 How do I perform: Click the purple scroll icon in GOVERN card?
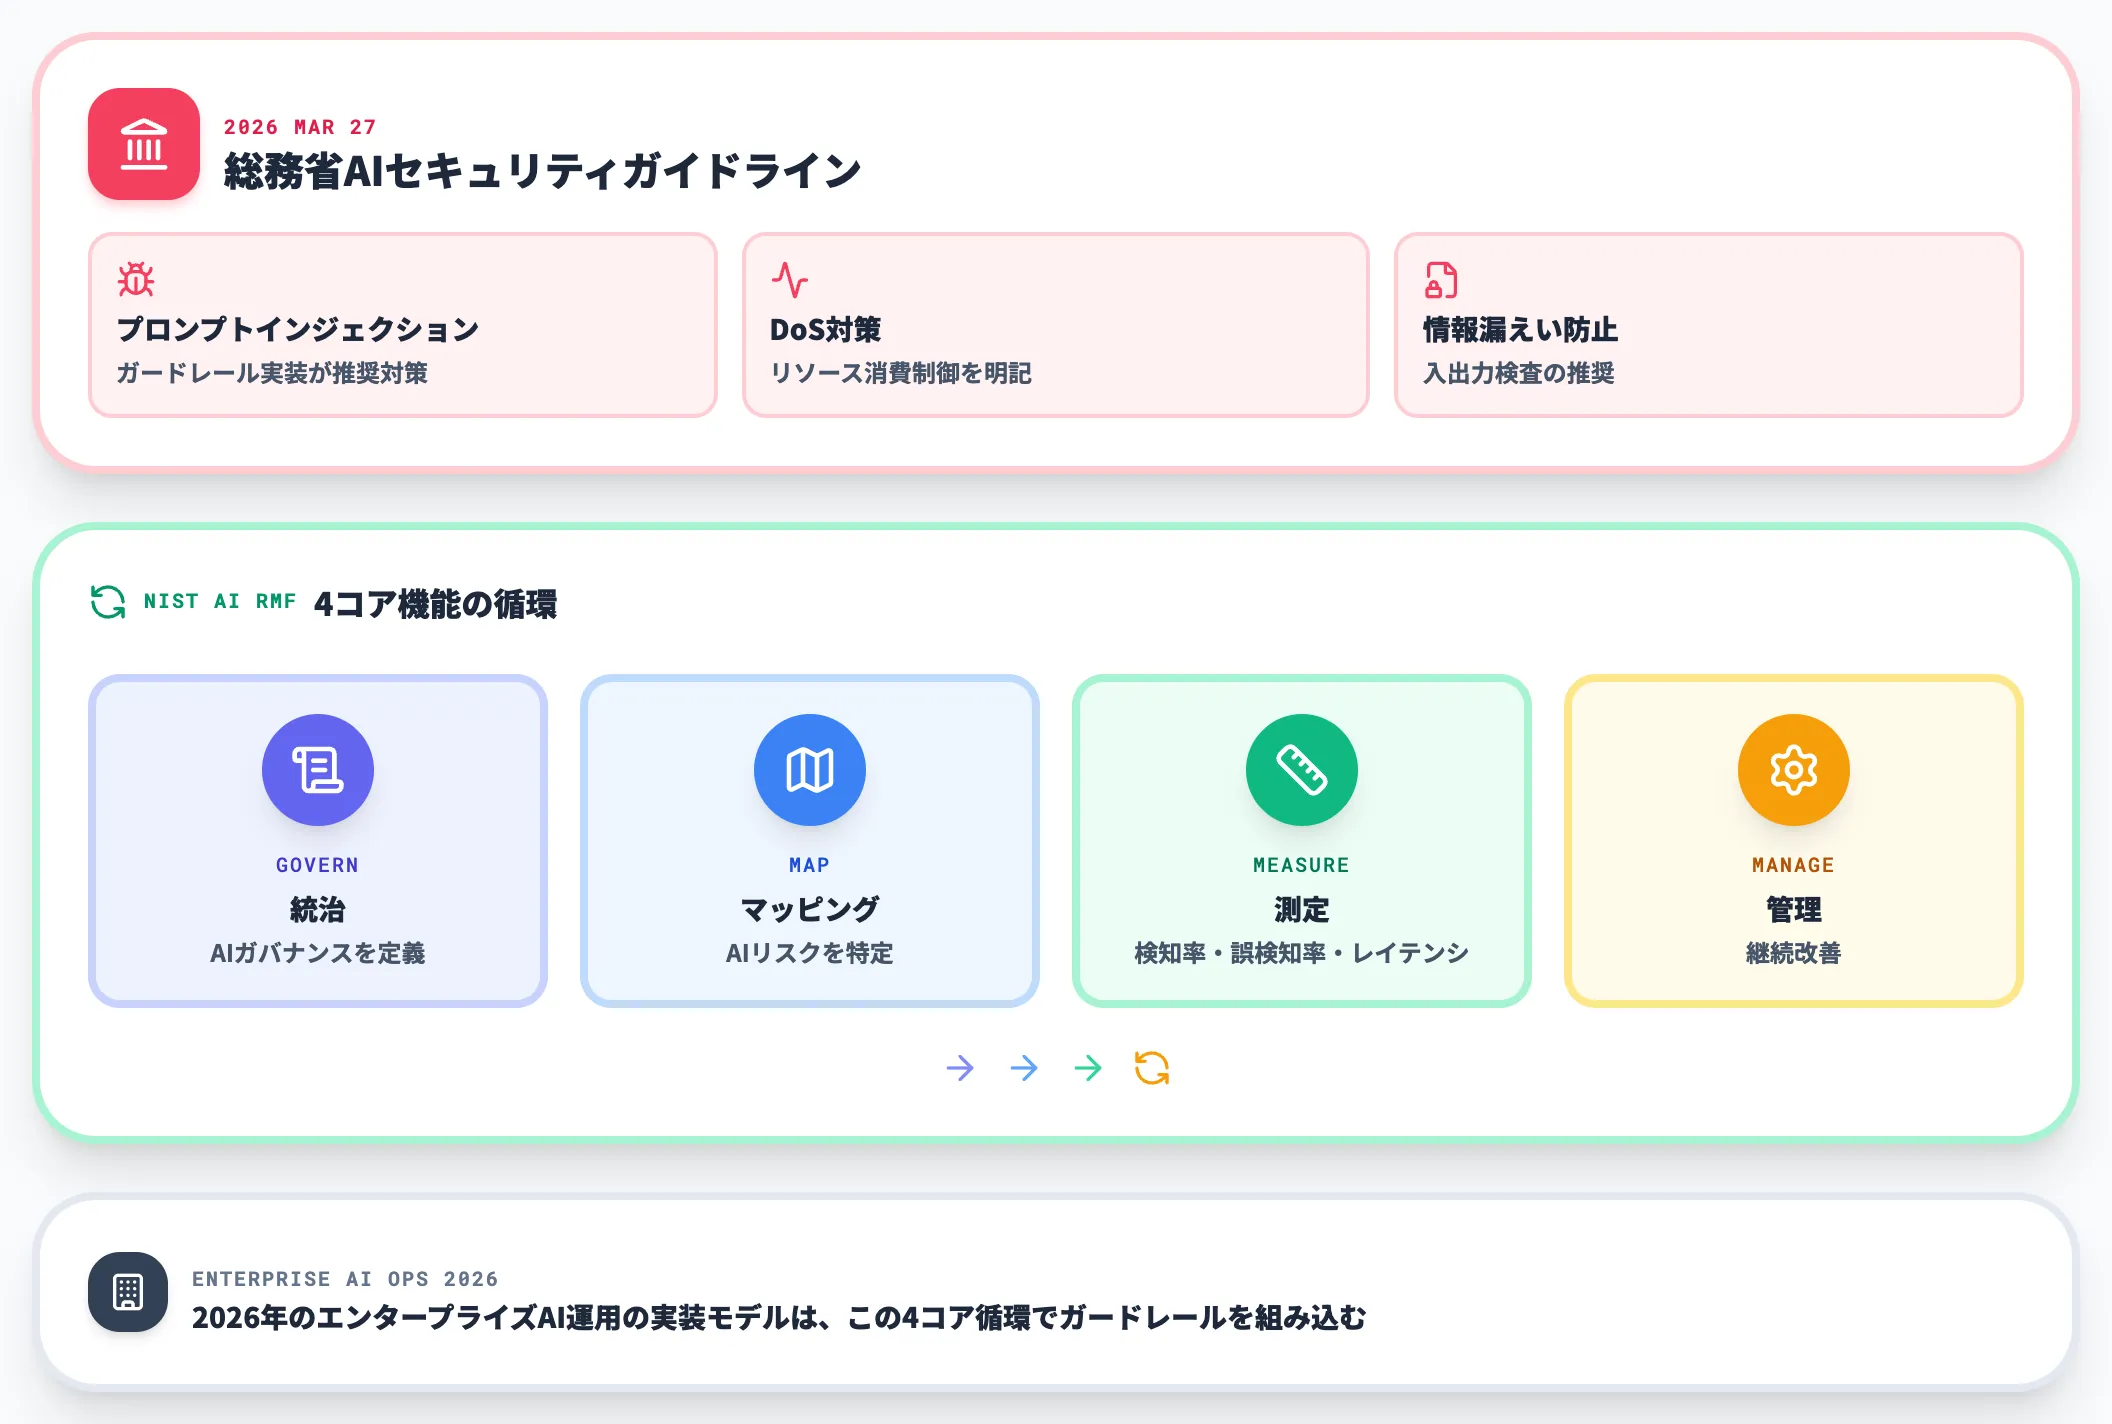318,770
